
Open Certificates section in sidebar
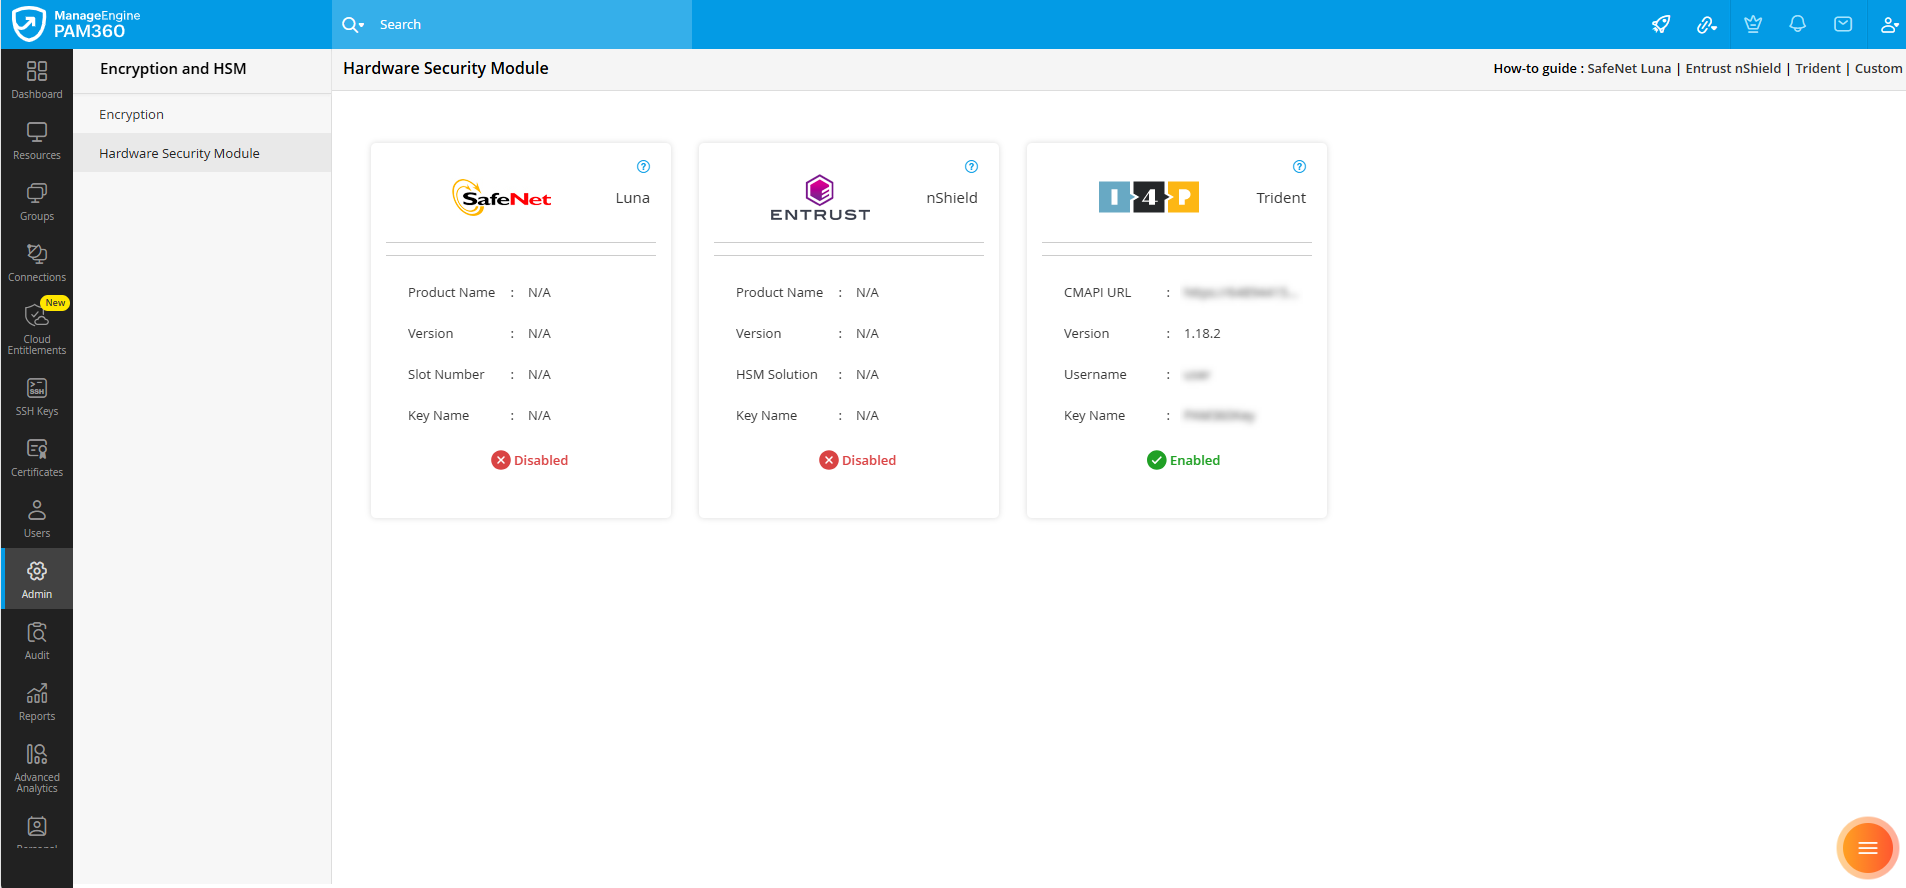pyautogui.click(x=37, y=458)
